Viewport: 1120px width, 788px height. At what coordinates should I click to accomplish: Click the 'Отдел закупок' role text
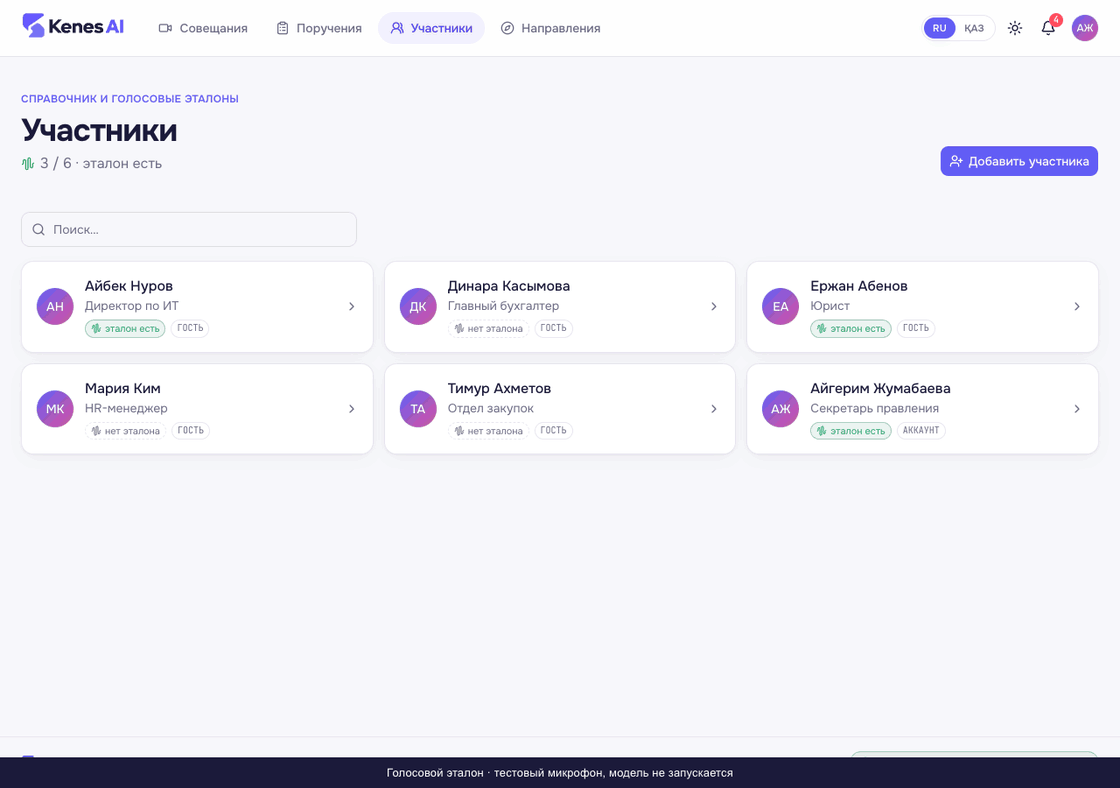(x=491, y=408)
